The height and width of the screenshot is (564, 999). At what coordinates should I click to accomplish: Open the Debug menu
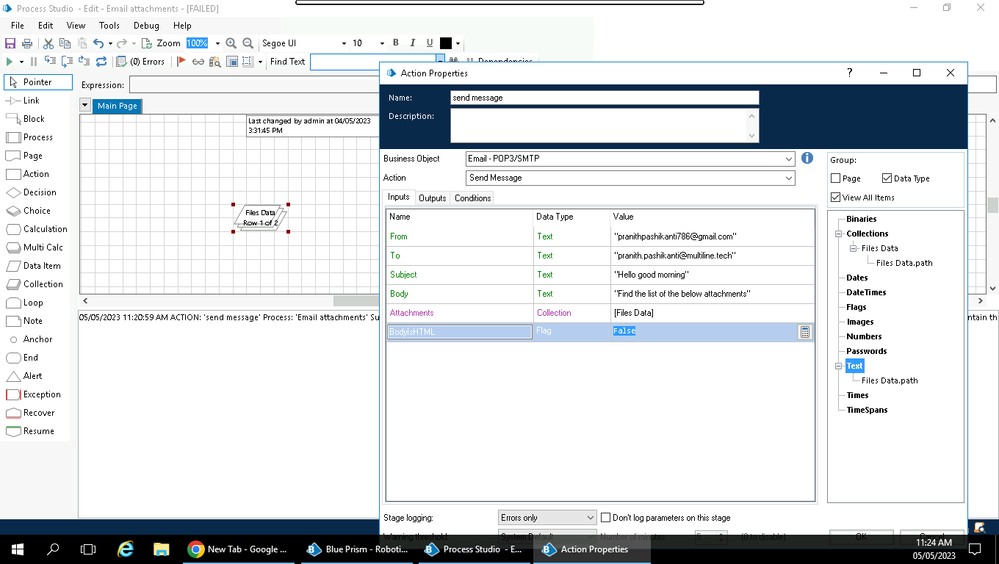point(146,26)
